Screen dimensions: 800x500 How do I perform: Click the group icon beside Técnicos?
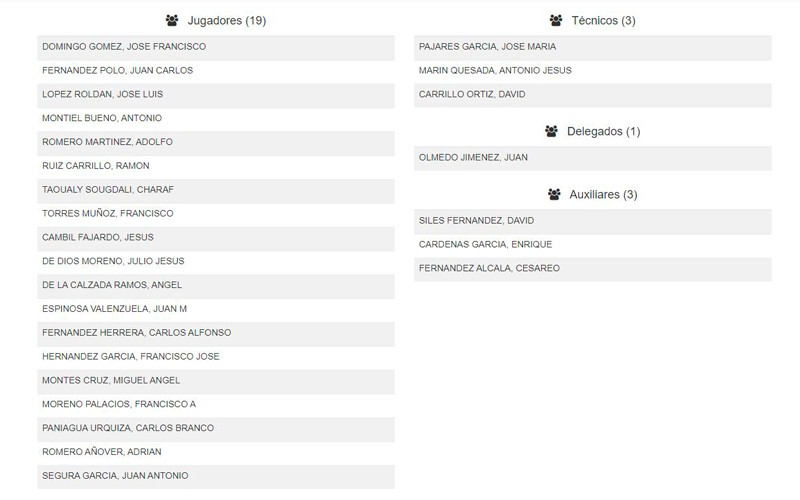click(x=556, y=20)
